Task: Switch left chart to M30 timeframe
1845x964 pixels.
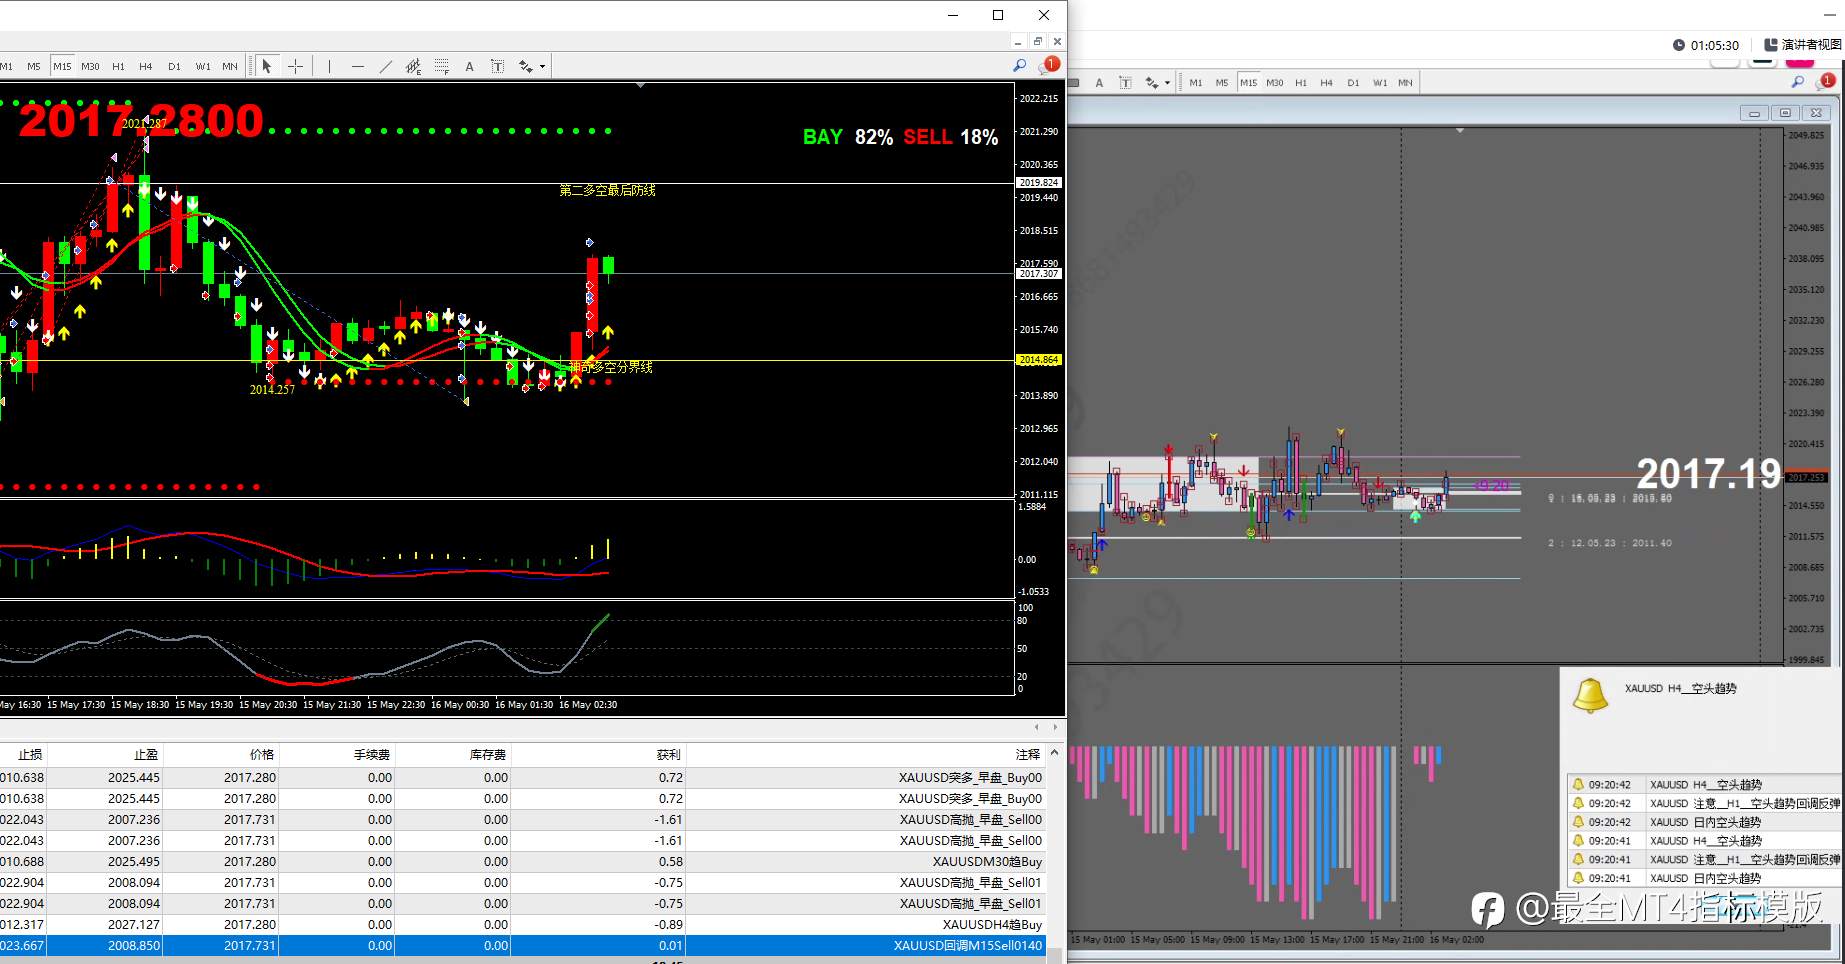Action: [x=90, y=66]
